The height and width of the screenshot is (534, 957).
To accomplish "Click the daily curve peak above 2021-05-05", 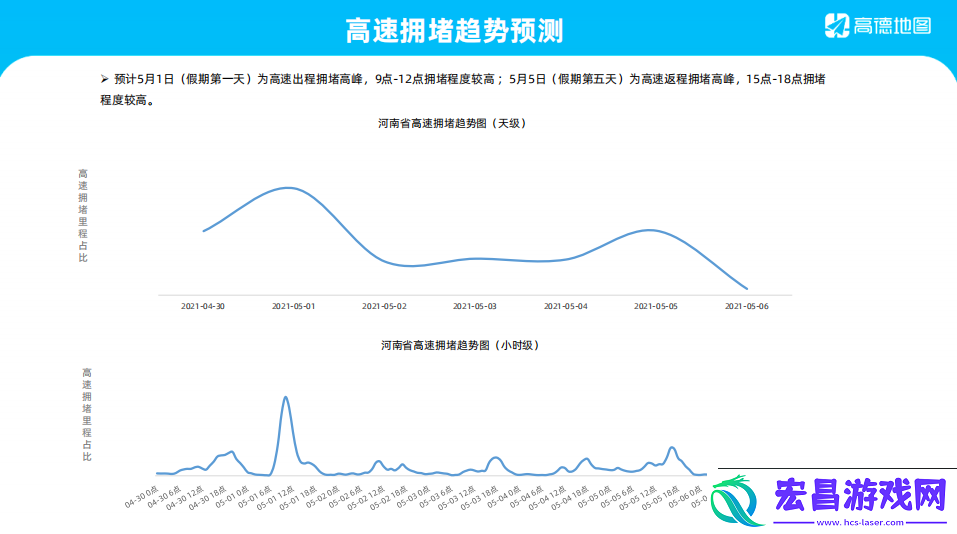I will coord(651,230).
